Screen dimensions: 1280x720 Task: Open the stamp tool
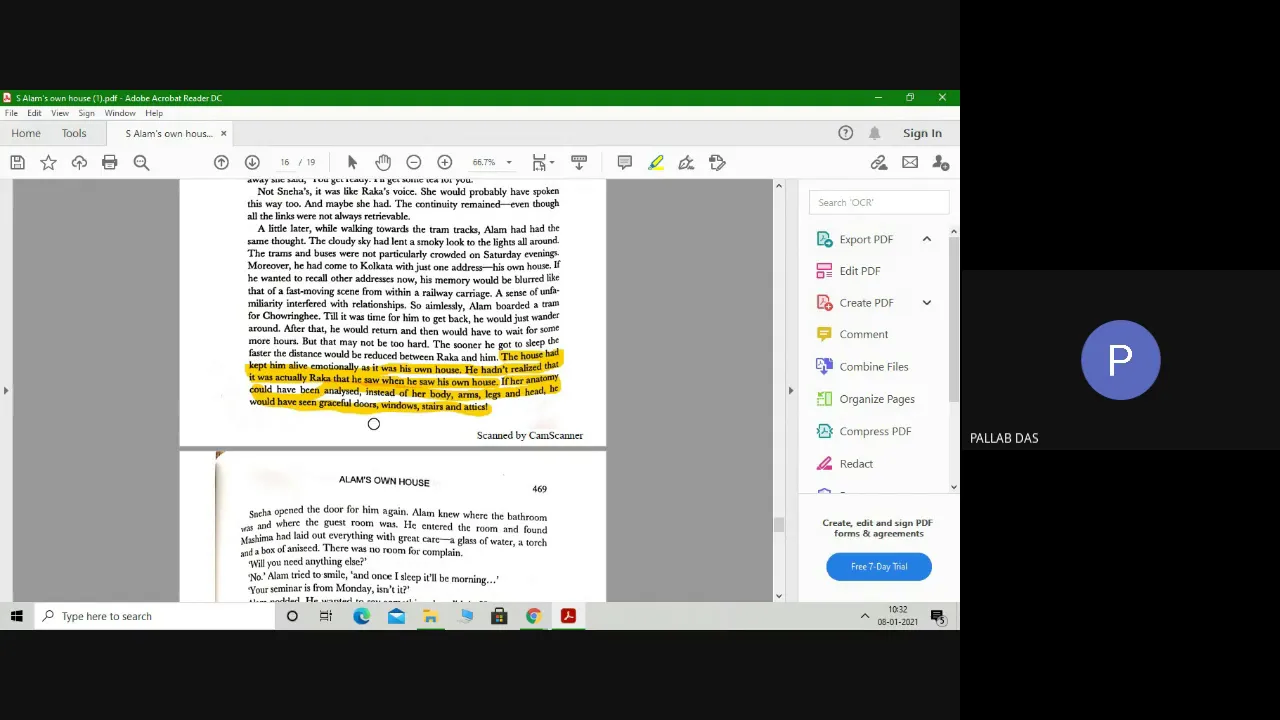pos(717,162)
